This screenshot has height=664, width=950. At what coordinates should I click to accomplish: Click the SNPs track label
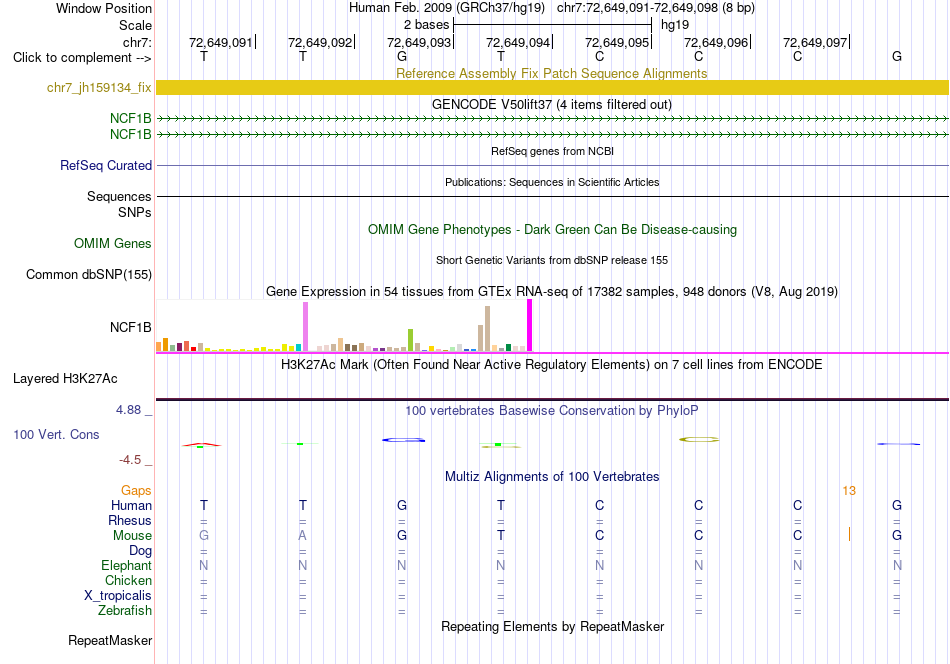pos(135,213)
